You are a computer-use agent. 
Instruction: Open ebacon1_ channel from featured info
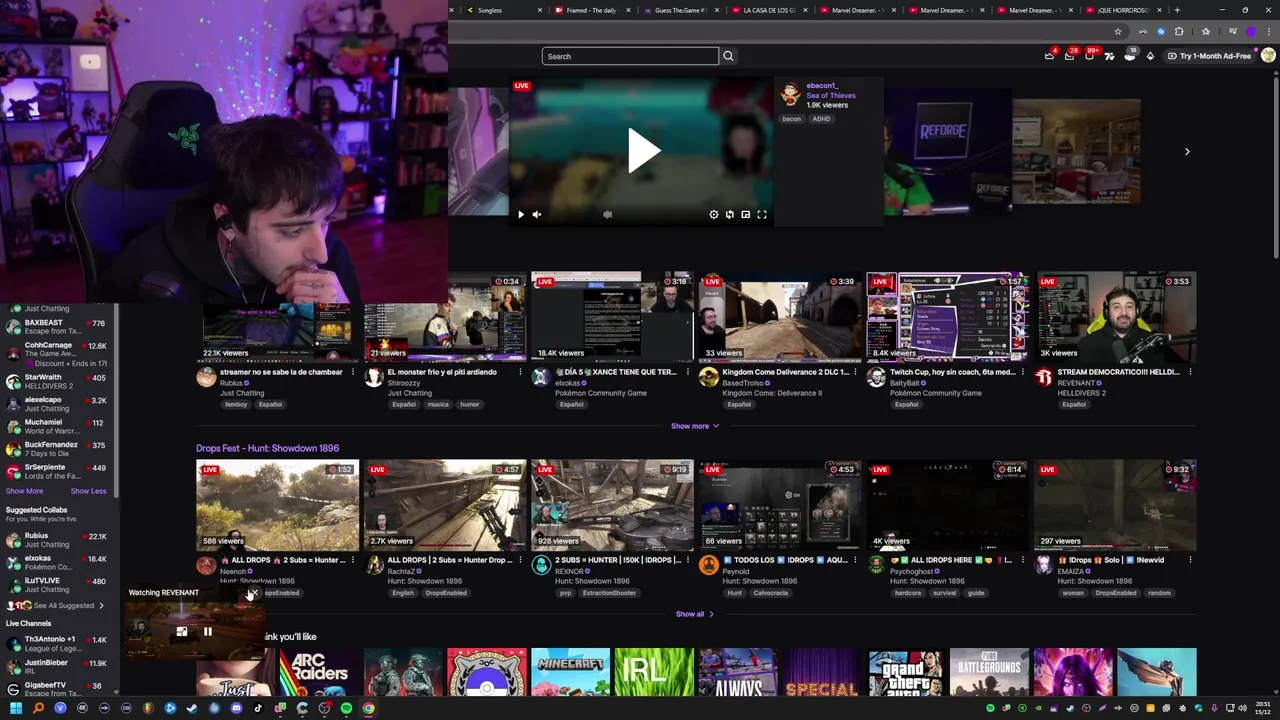822,86
